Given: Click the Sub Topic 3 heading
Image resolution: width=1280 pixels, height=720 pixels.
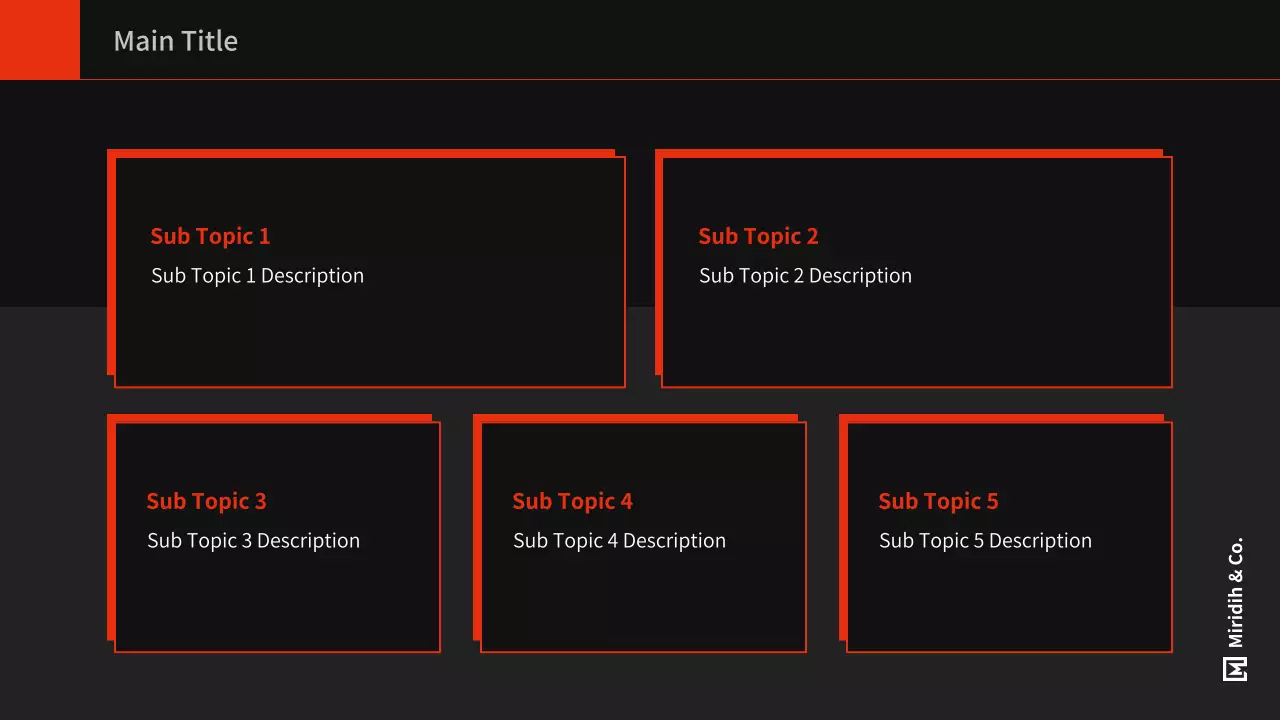Looking at the screenshot, I should click(206, 501).
